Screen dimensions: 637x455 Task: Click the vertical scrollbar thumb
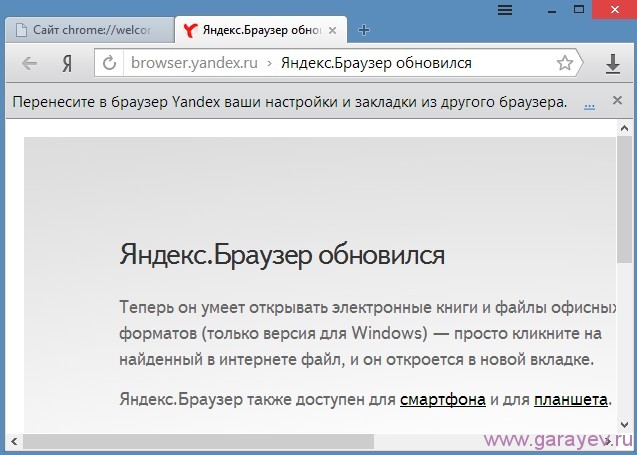(x=624, y=199)
